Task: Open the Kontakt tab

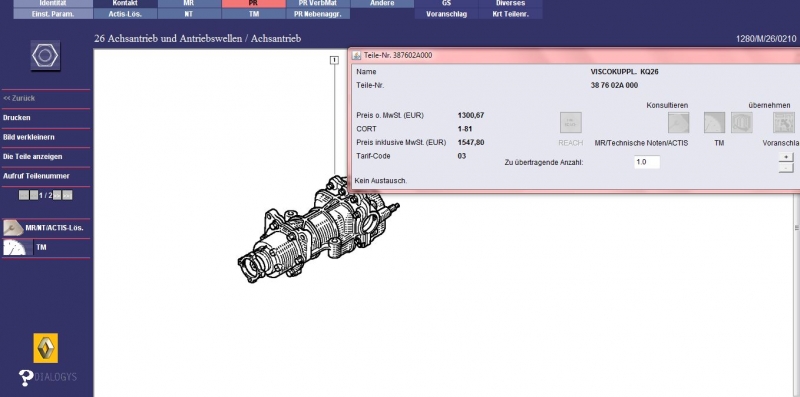Action: (126, 3)
